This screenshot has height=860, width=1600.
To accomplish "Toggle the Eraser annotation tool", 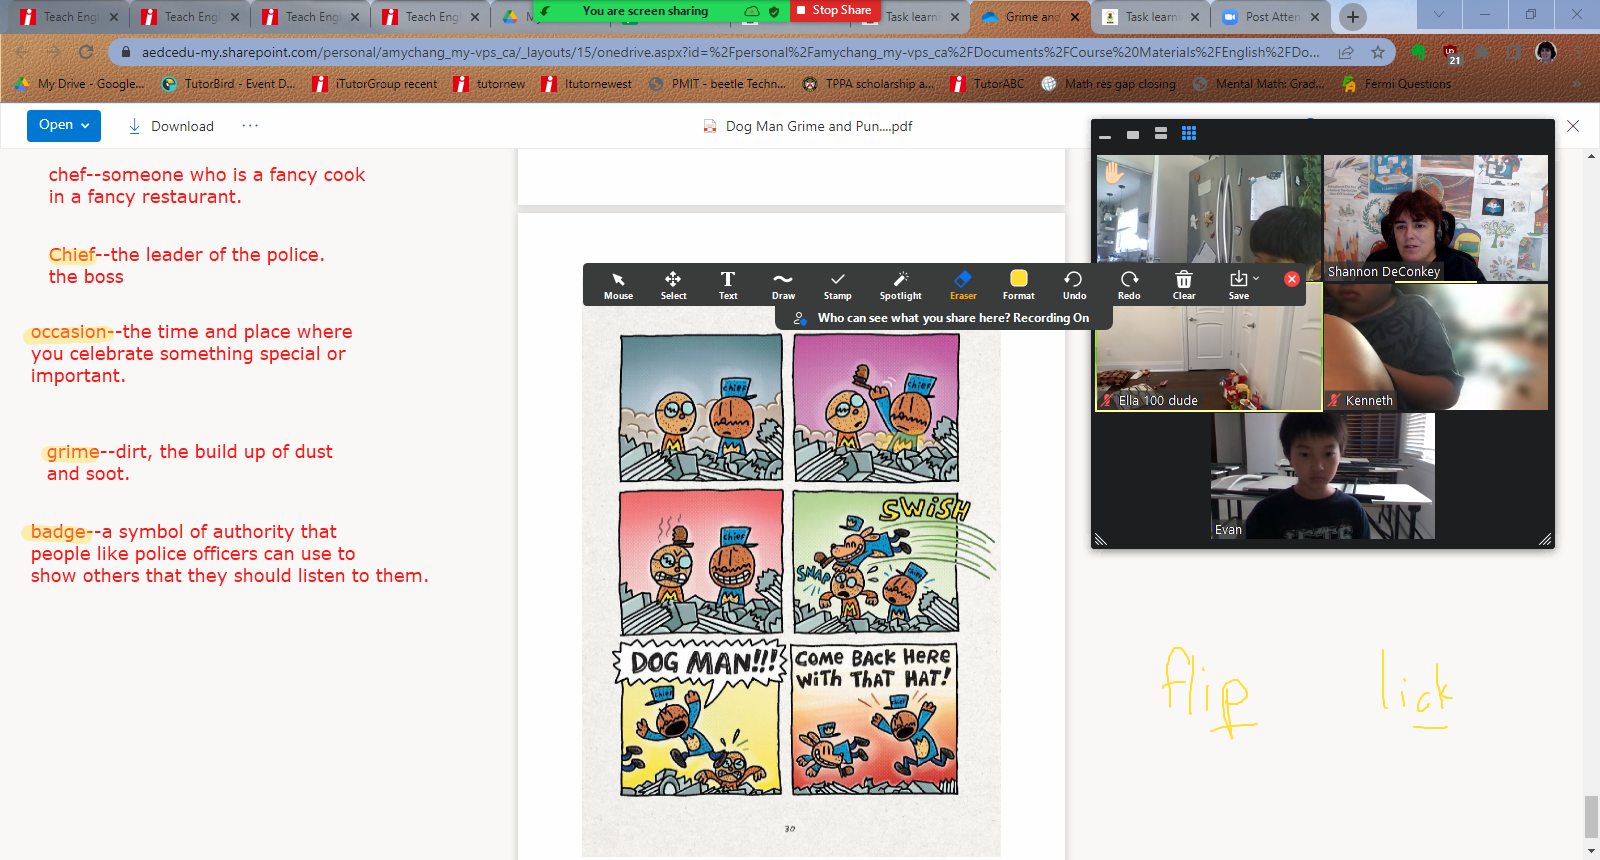I will pyautogui.click(x=963, y=285).
